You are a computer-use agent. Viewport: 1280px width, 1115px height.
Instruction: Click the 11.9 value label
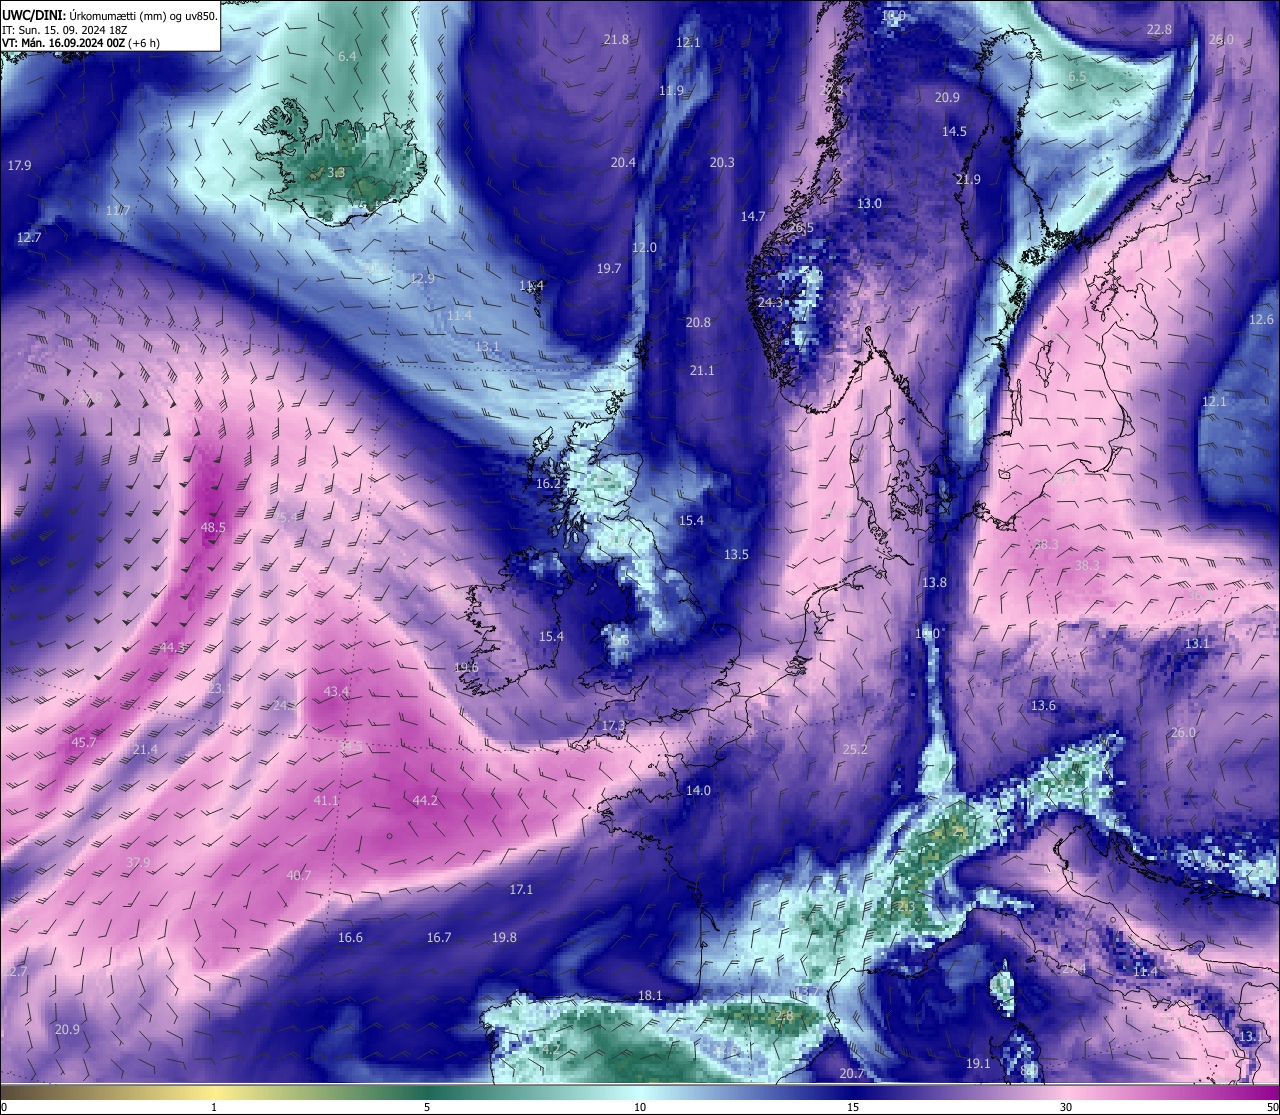671,90
